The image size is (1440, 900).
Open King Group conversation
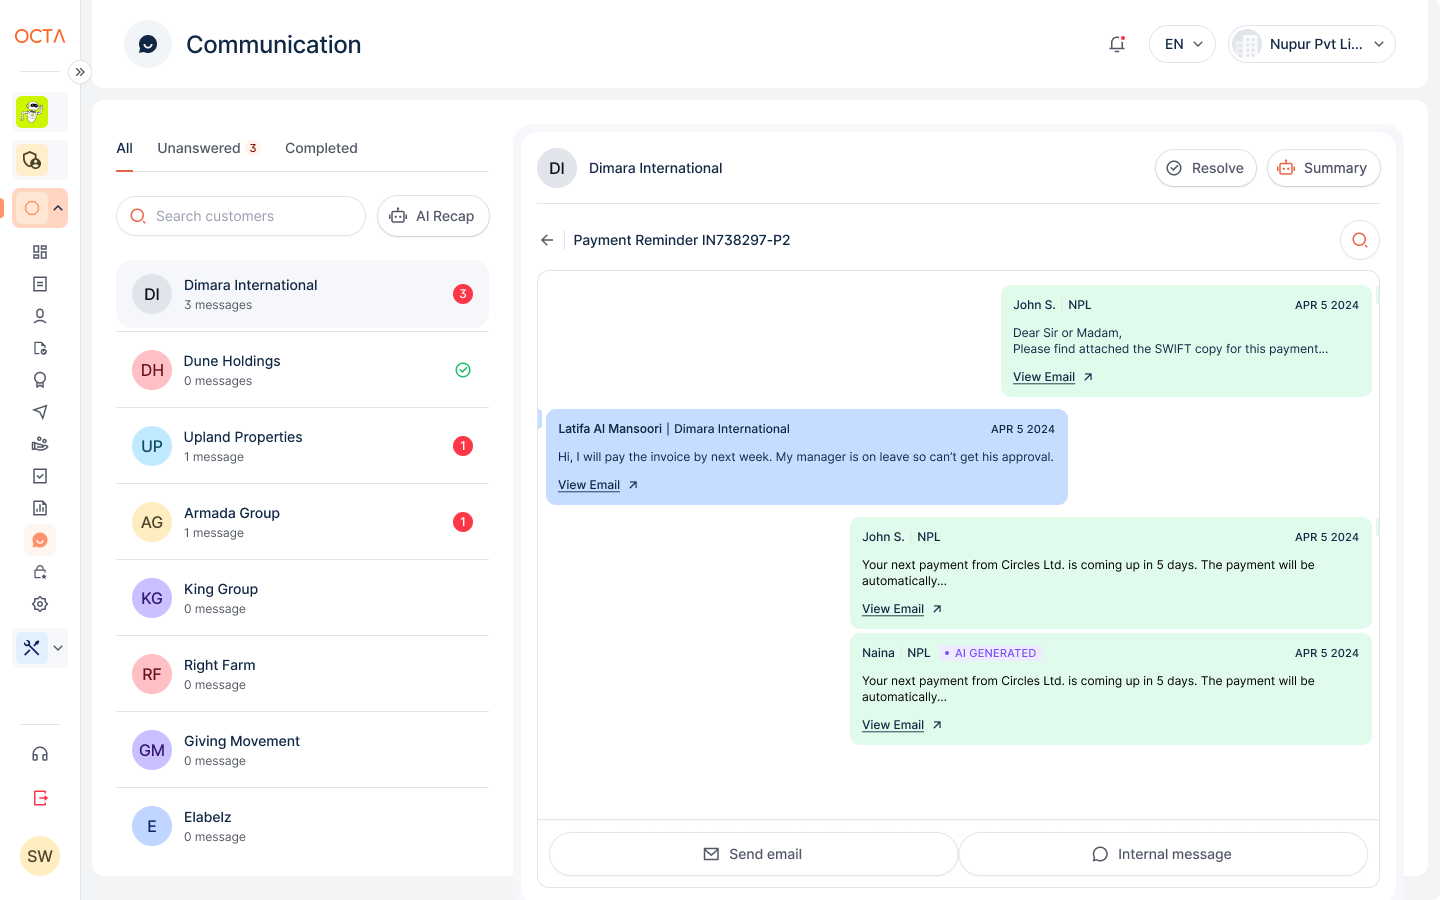(302, 598)
